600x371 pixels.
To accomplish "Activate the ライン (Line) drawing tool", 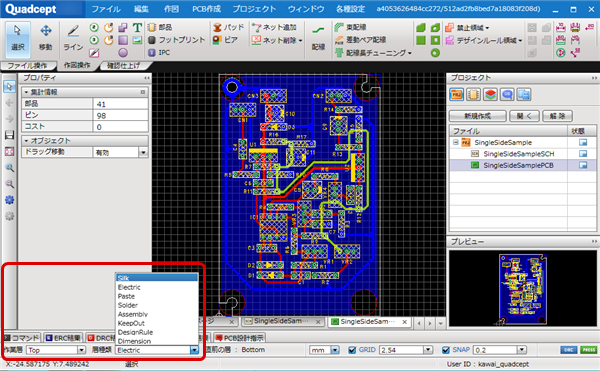I will (73, 38).
